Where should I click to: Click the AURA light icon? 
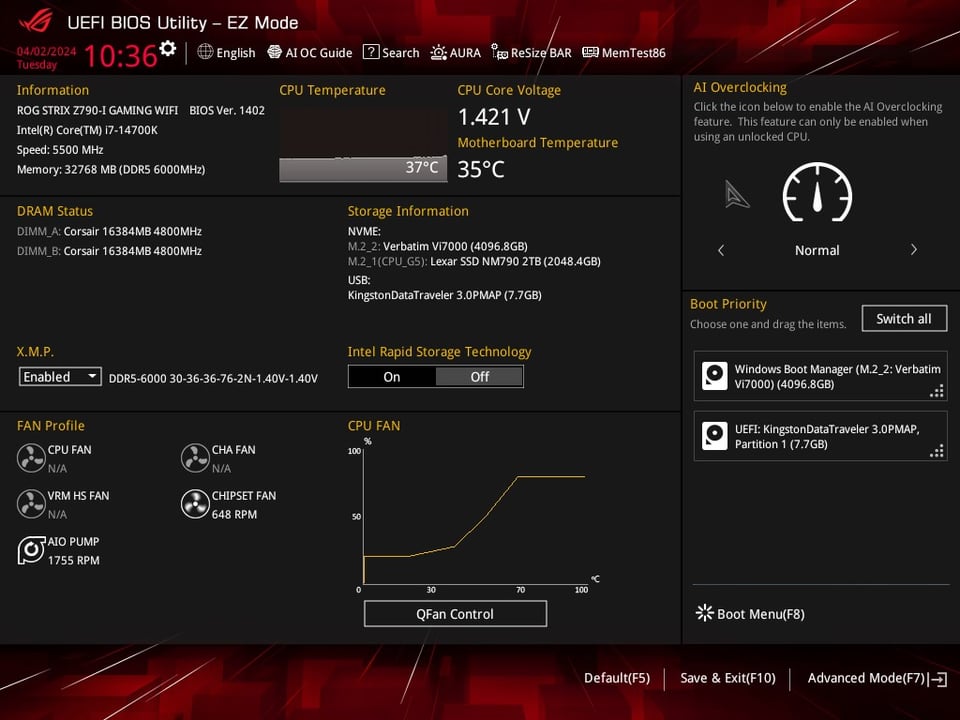(x=438, y=53)
